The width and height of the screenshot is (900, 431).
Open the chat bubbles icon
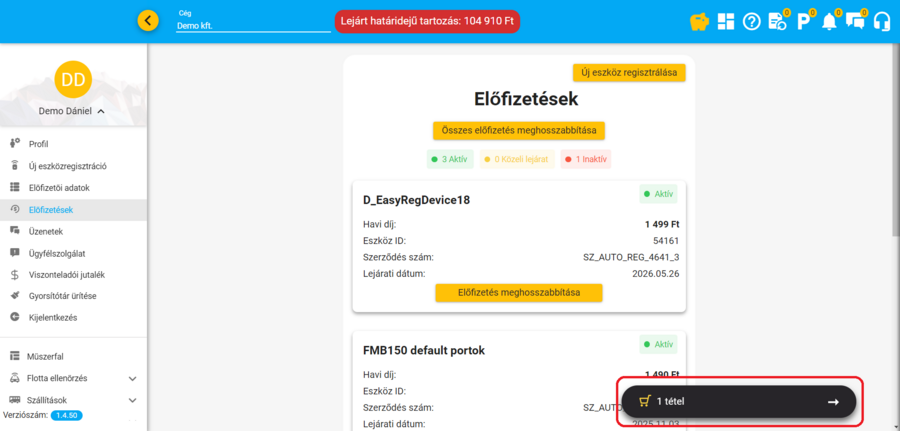tap(855, 21)
